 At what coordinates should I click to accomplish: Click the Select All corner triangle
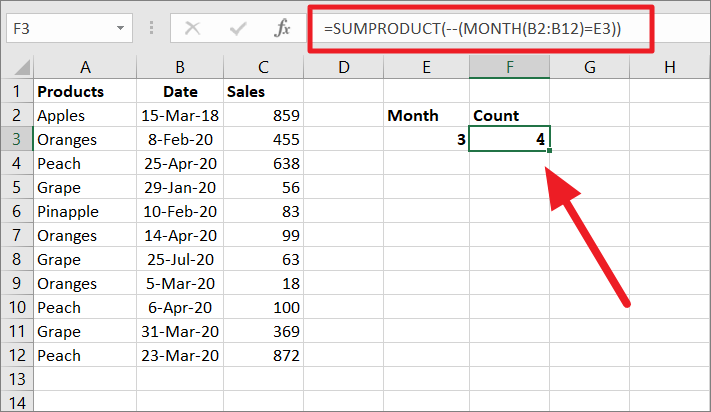tap(21, 67)
